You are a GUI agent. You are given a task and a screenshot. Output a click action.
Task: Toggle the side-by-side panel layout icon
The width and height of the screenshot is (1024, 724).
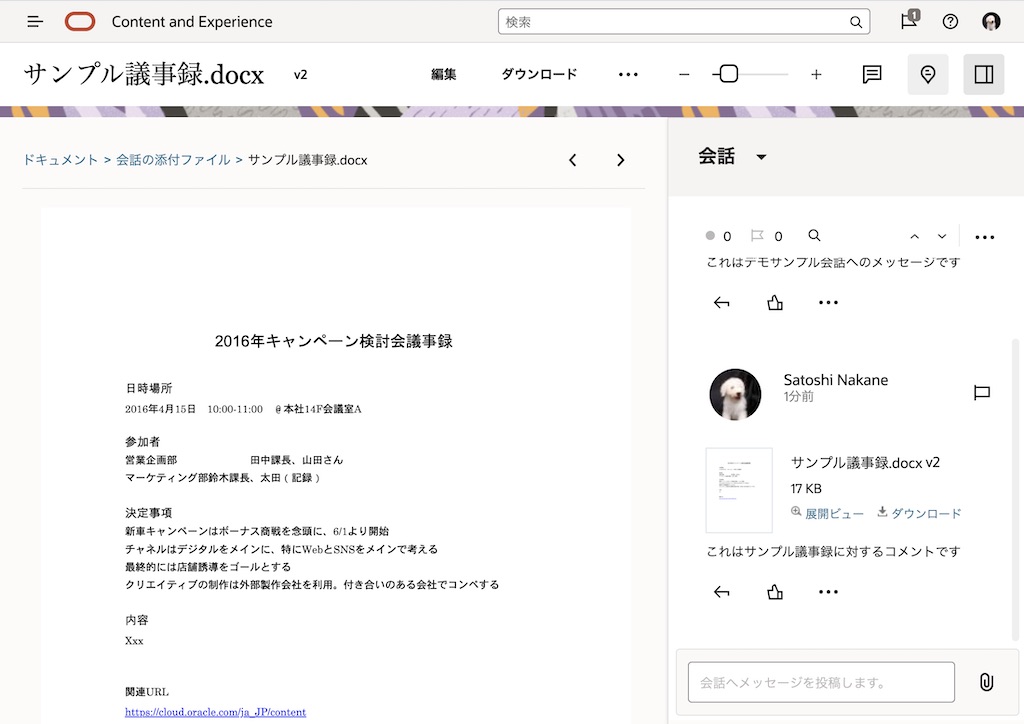point(985,74)
